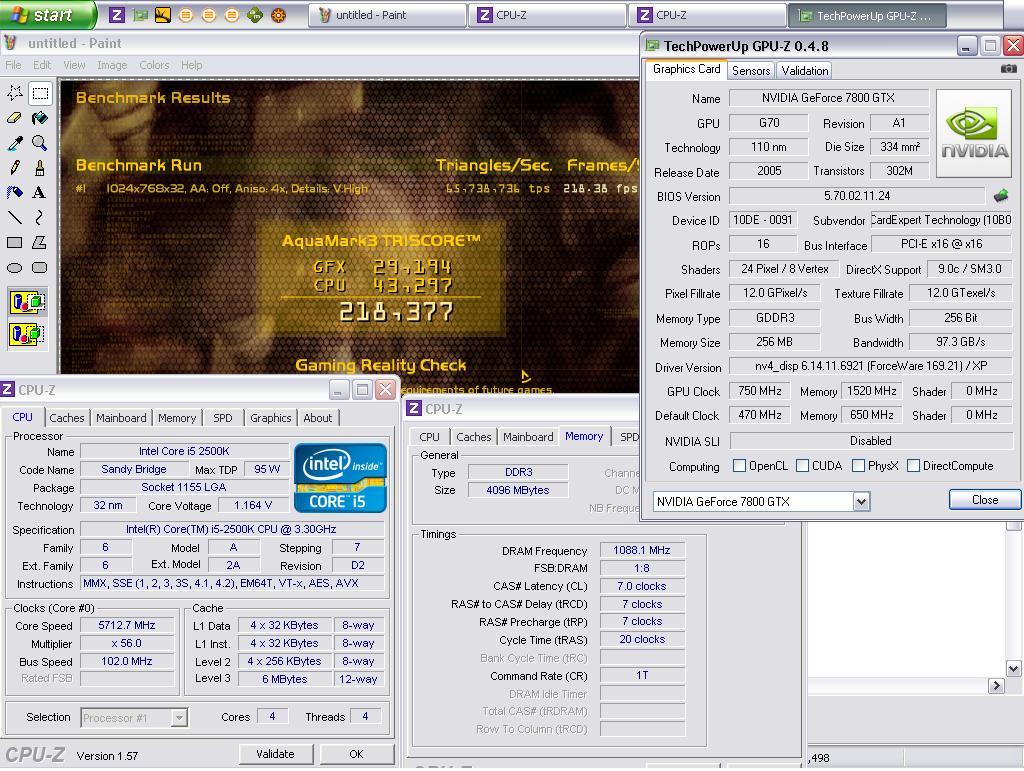The height and width of the screenshot is (771, 1024).
Task: Open the Validation tab in GPU-Z
Action: [x=805, y=71]
